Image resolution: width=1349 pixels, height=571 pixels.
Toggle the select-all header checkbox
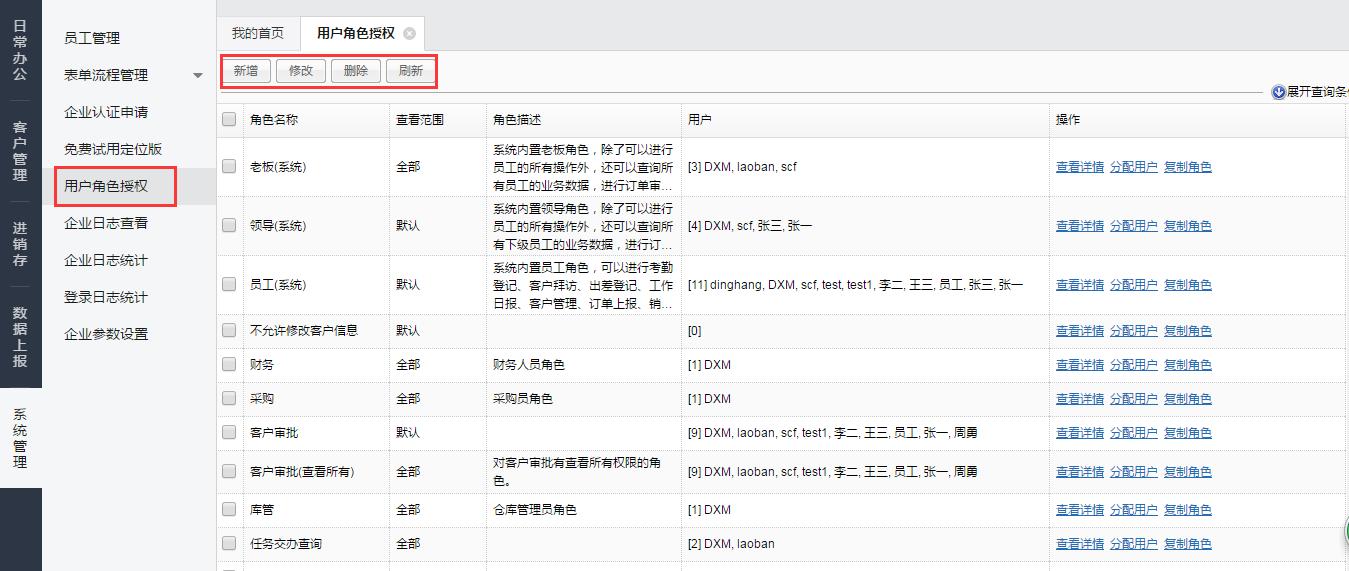229,120
